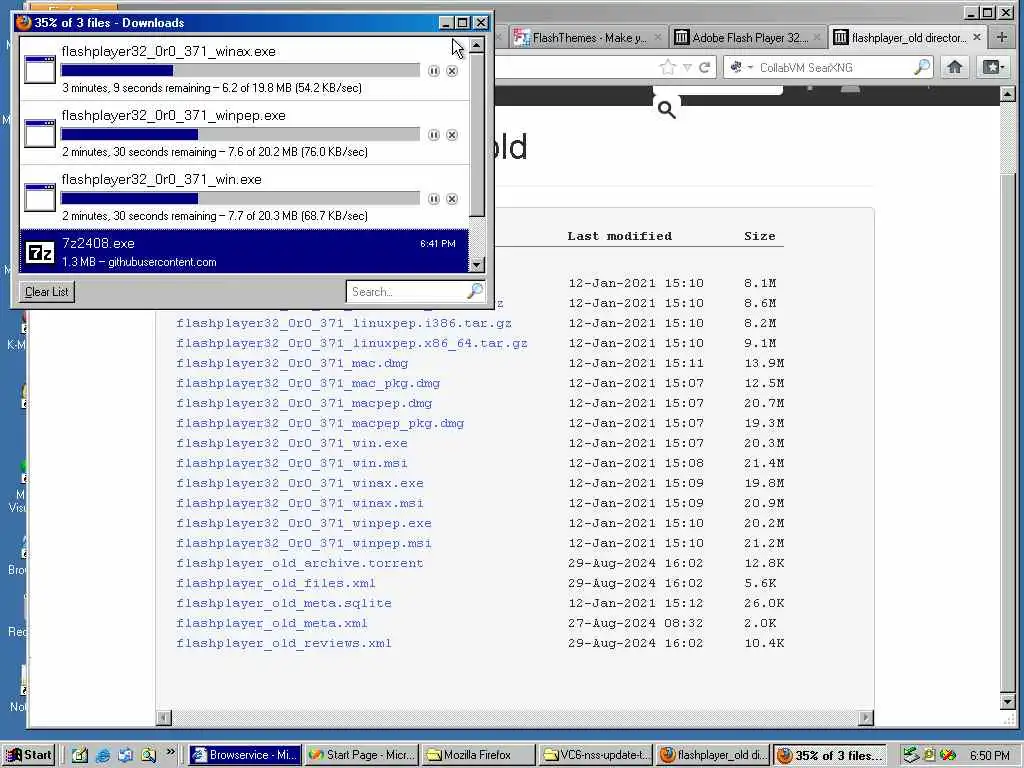Pause the flashplayer32_0r0_371_winax.exe download

pyautogui.click(x=434, y=71)
